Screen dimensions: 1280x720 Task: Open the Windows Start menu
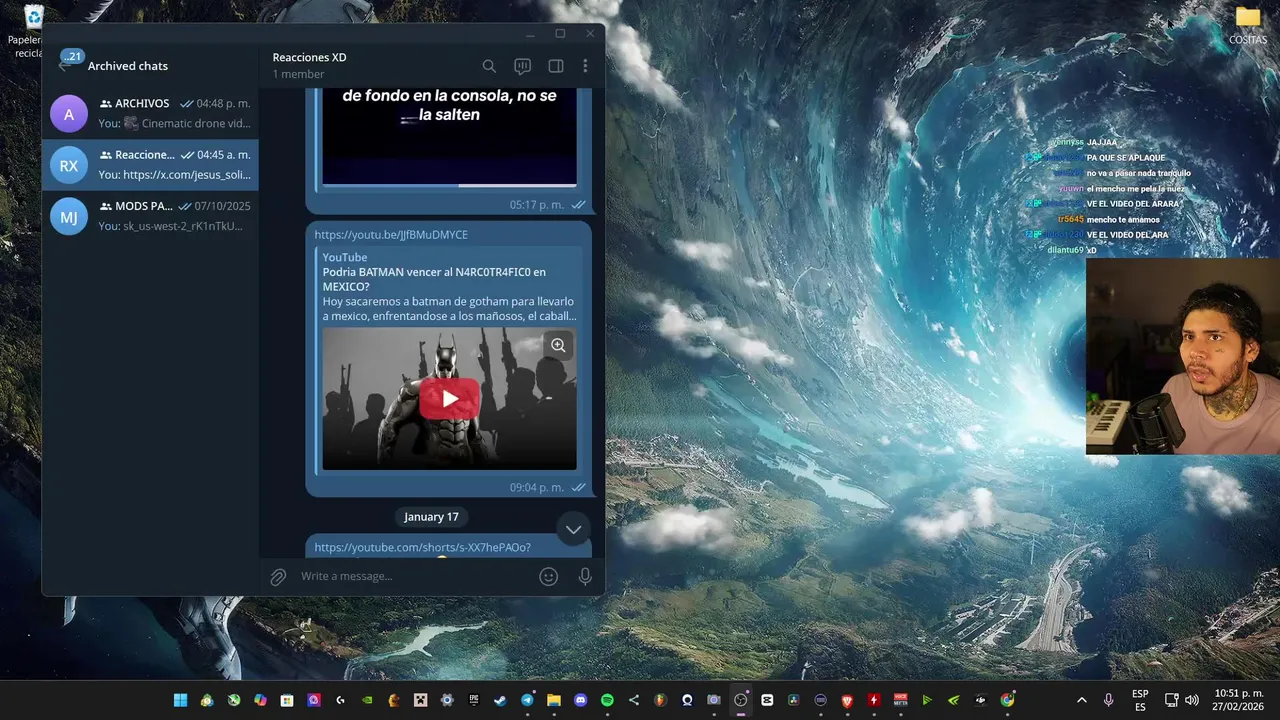tap(180, 700)
